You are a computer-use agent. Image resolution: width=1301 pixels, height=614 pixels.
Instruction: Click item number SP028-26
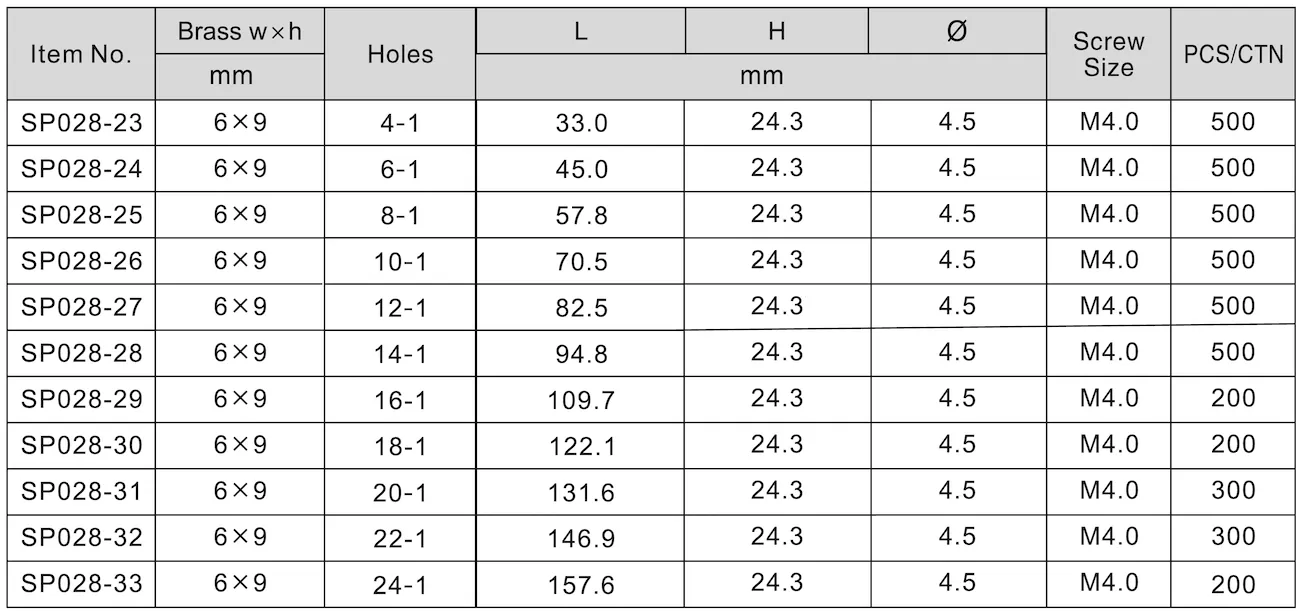(81, 261)
